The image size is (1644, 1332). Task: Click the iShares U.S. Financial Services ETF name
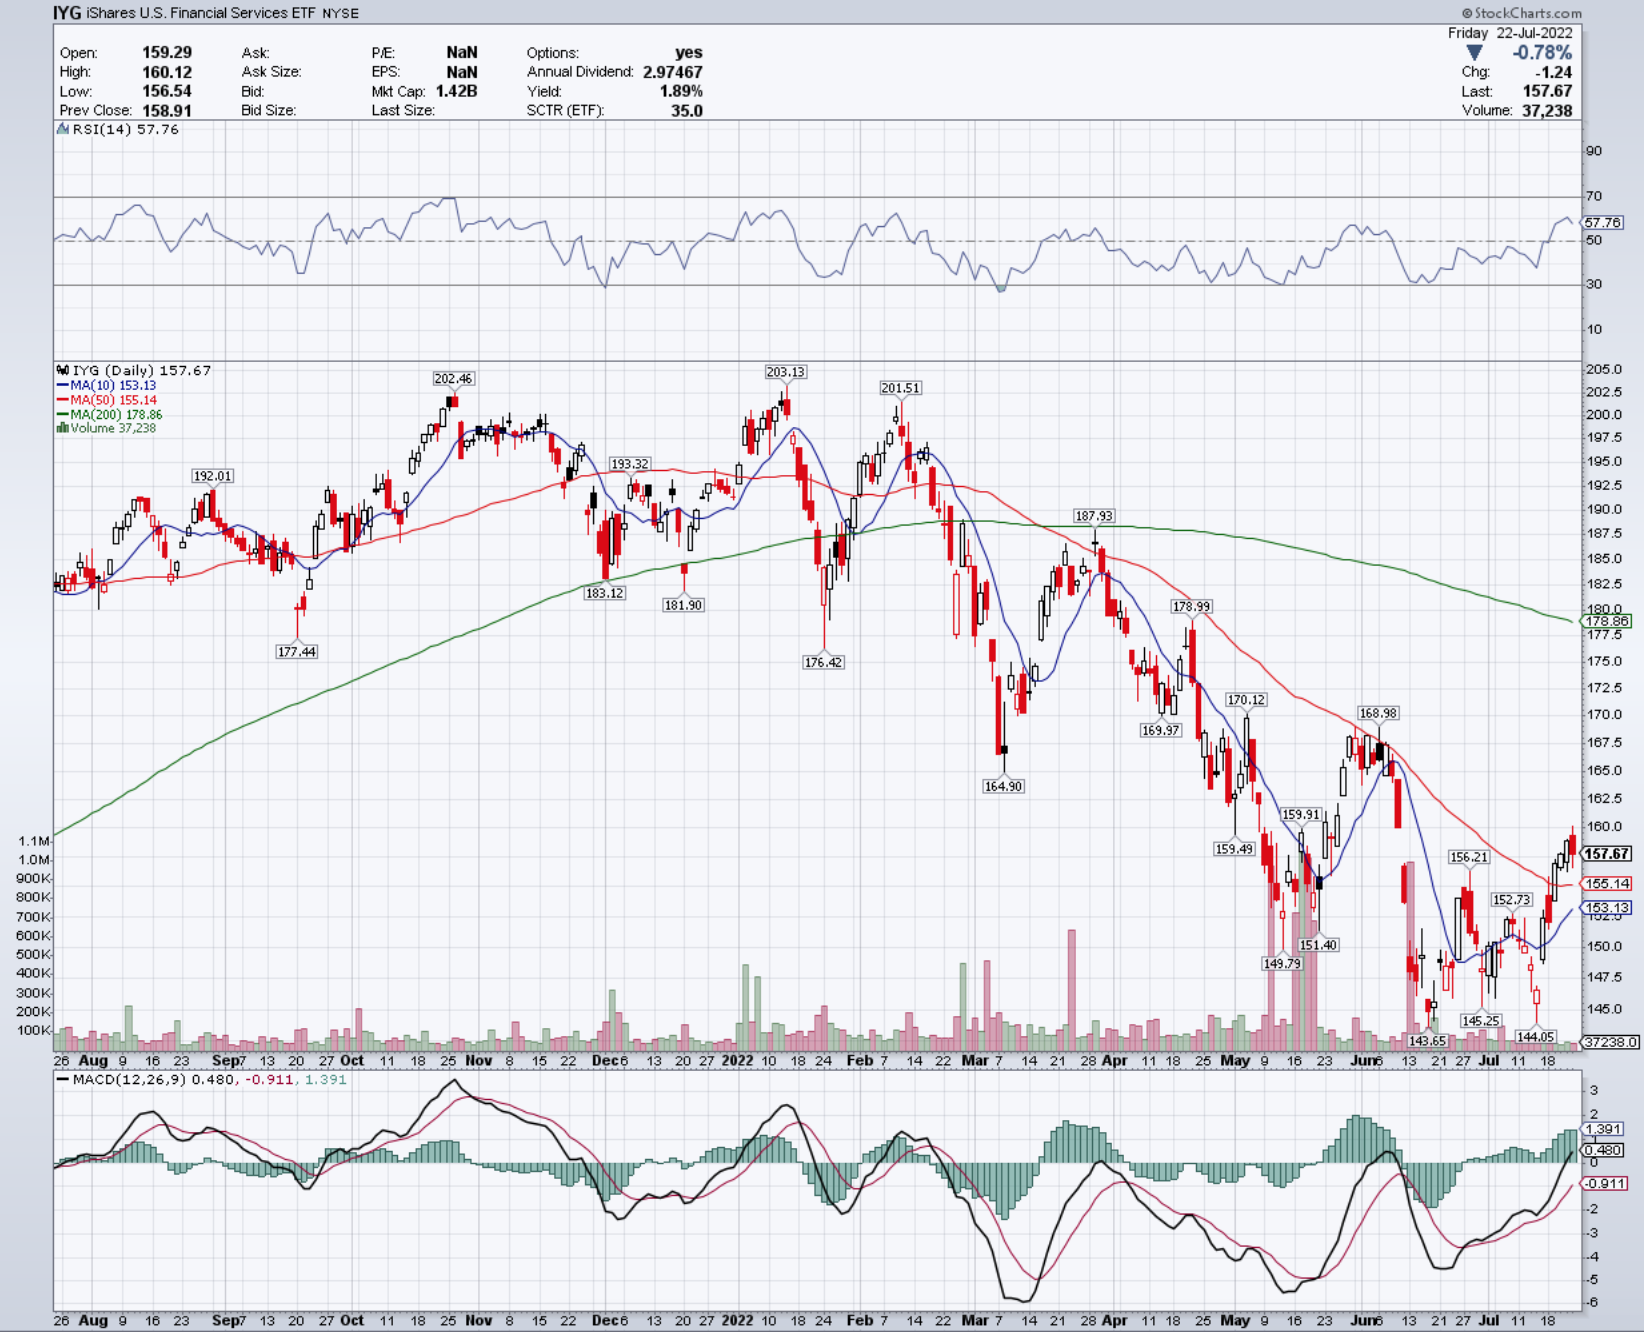(x=202, y=13)
